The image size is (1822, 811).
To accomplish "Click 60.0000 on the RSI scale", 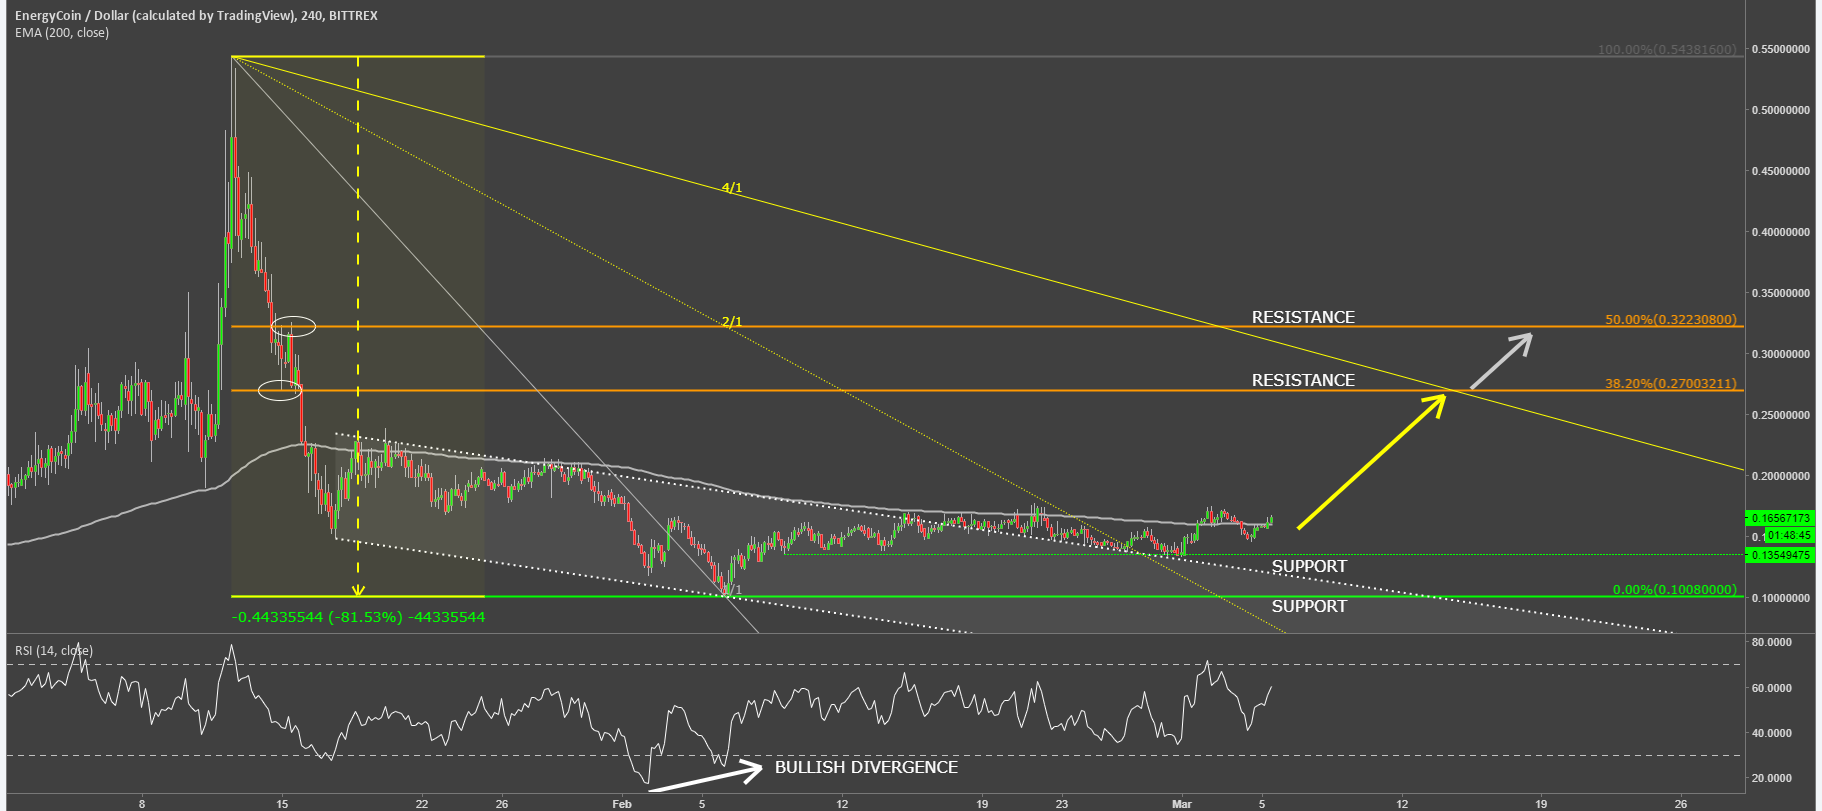I will point(1771,688).
